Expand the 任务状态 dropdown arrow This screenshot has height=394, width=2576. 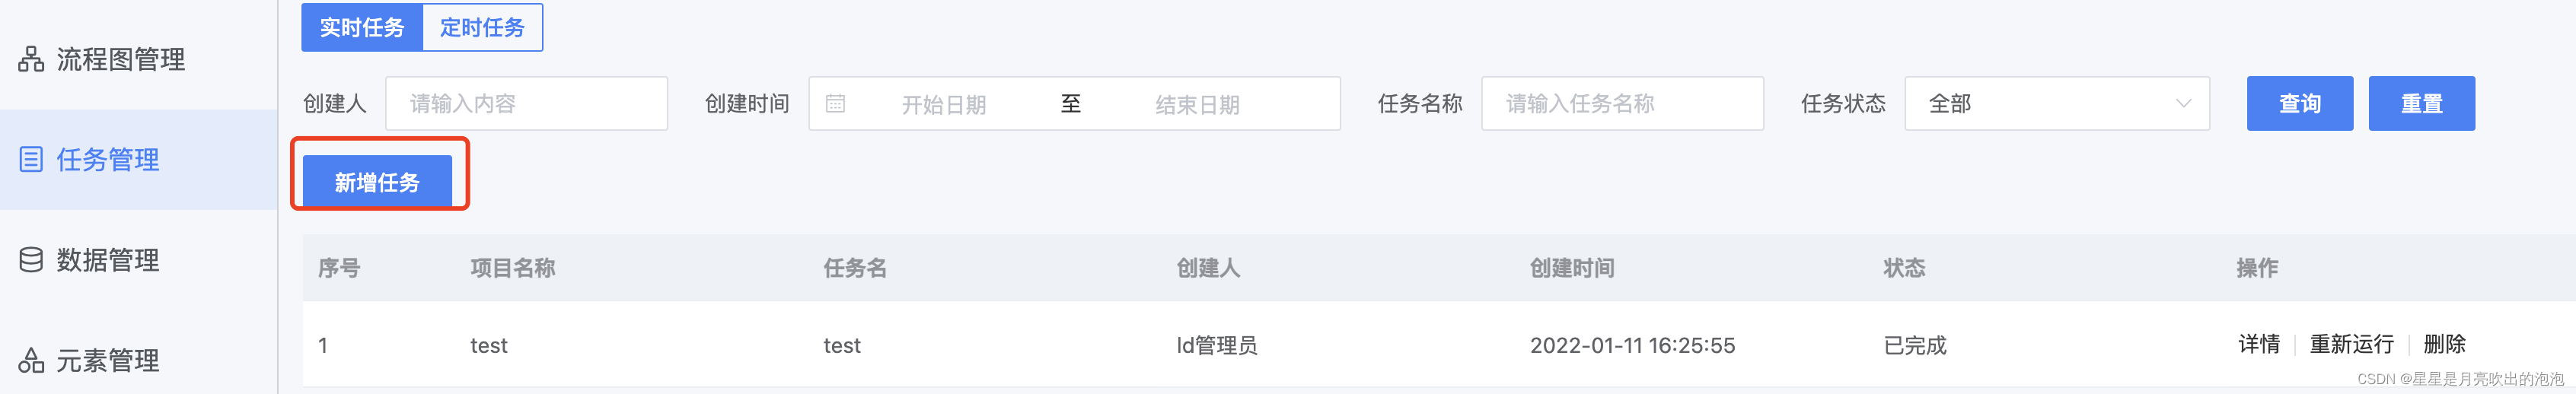pos(2184,103)
